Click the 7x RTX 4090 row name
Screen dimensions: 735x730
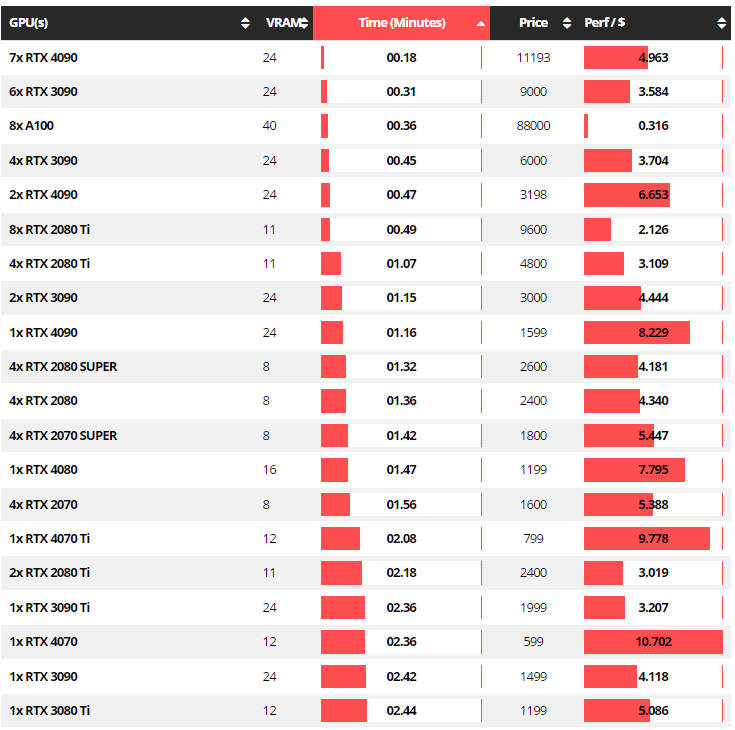click(43, 58)
